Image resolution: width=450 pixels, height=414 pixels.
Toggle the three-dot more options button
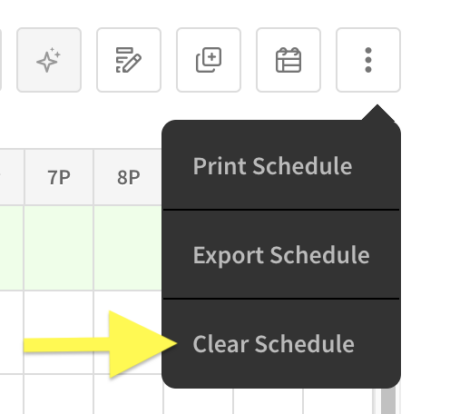[x=368, y=60]
